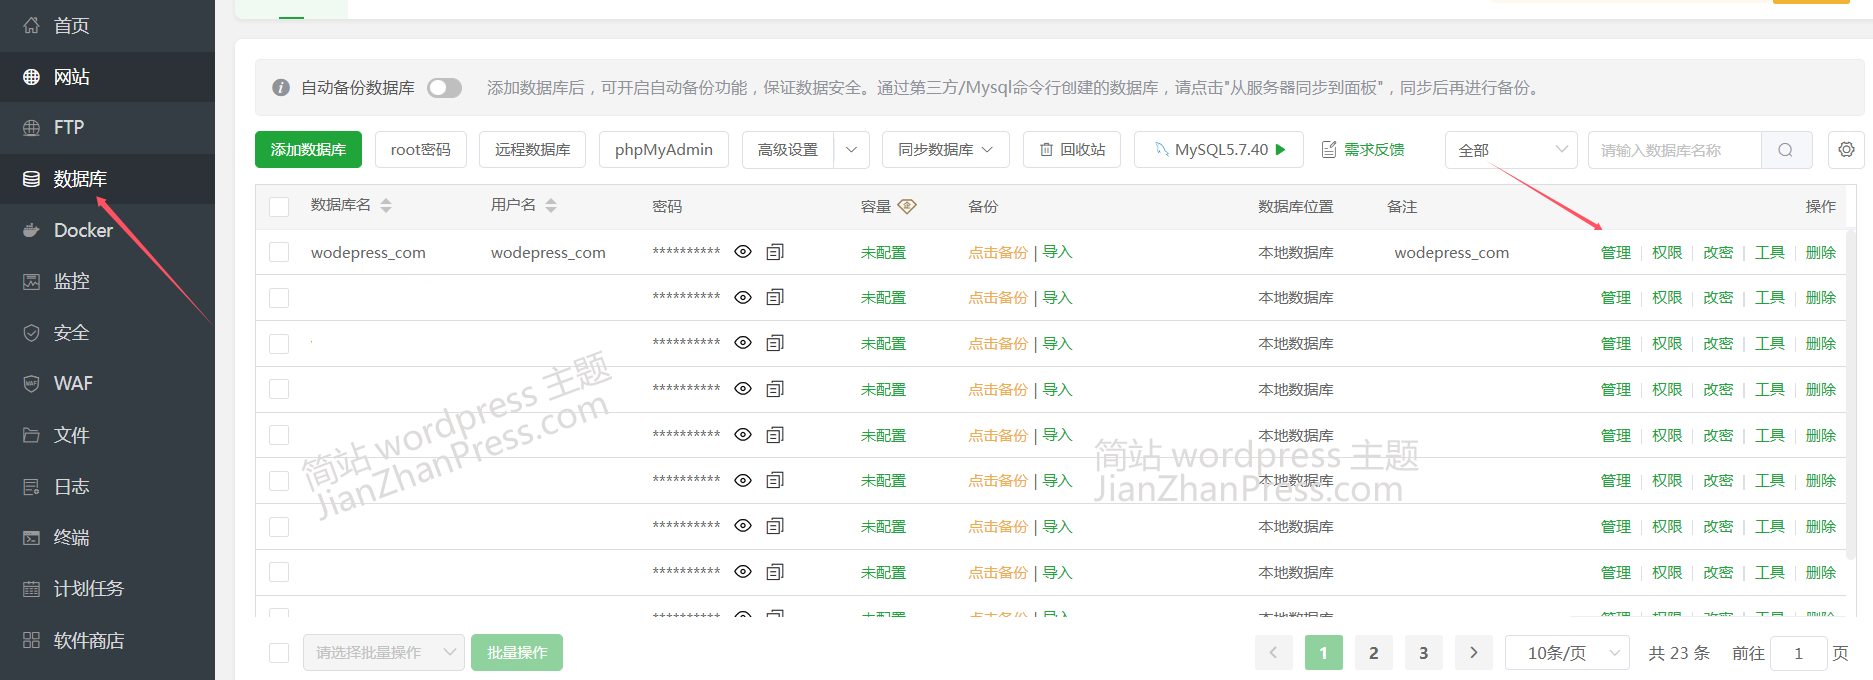The width and height of the screenshot is (1873, 680).
Task: Click the info icon beside auto backup
Action: (x=281, y=88)
